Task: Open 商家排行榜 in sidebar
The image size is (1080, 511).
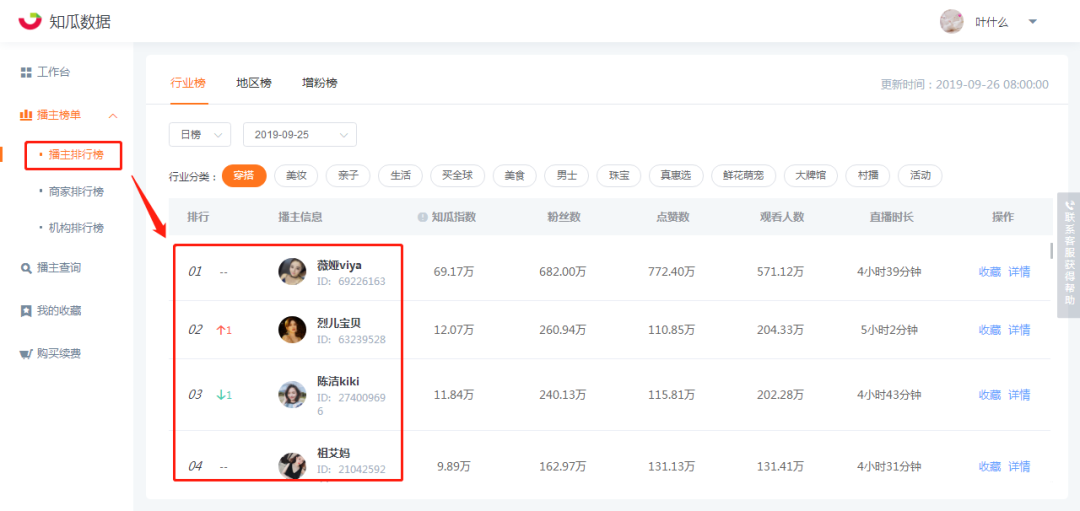Action: tap(76, 191)
